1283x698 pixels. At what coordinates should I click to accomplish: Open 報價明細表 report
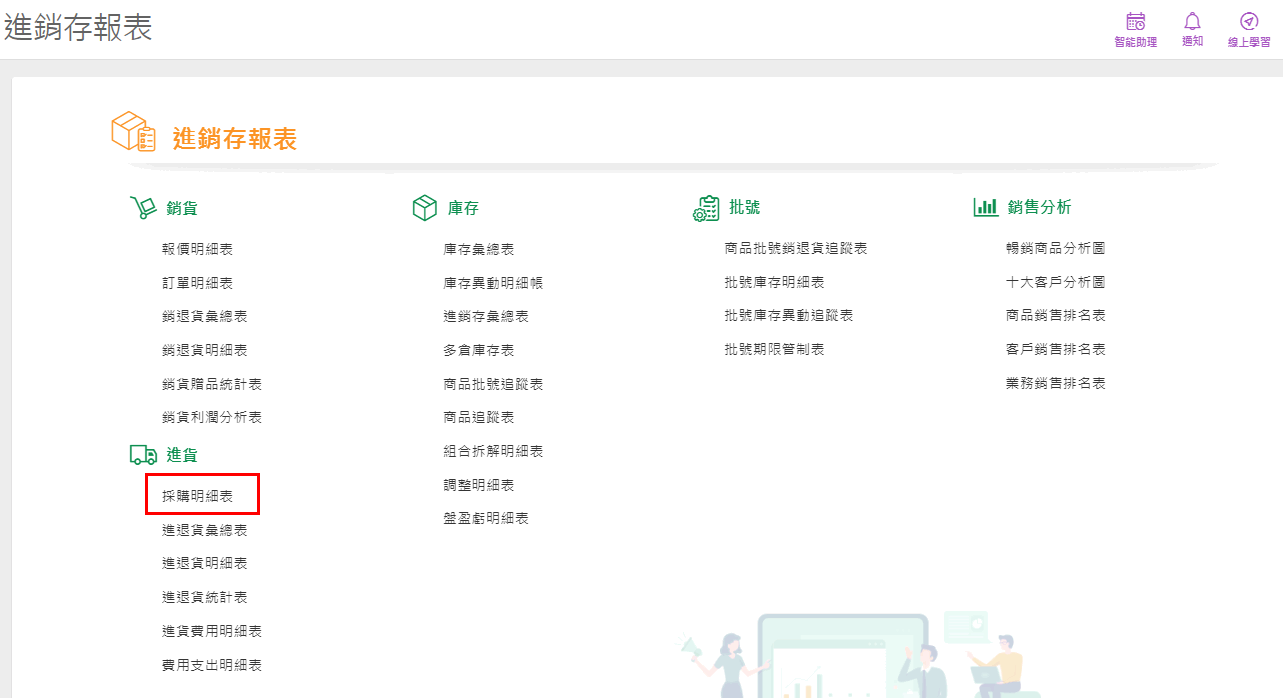(197, 249)
